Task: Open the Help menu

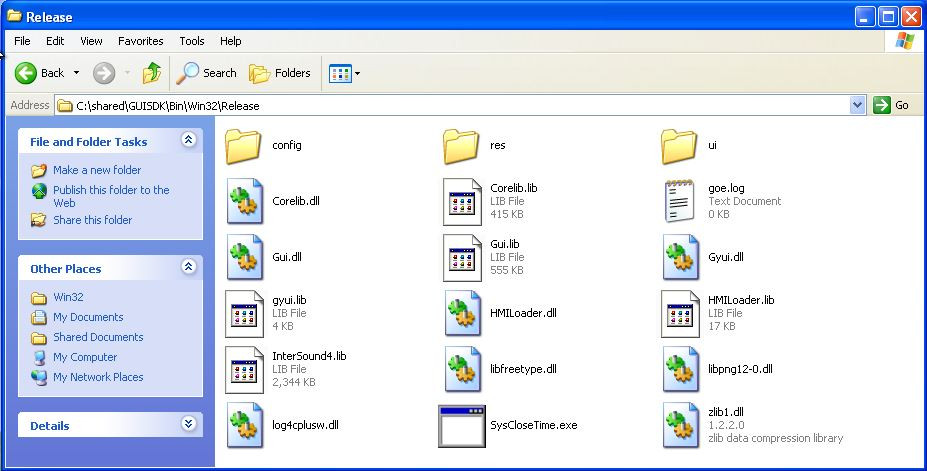Action: (x=231, y=41)
